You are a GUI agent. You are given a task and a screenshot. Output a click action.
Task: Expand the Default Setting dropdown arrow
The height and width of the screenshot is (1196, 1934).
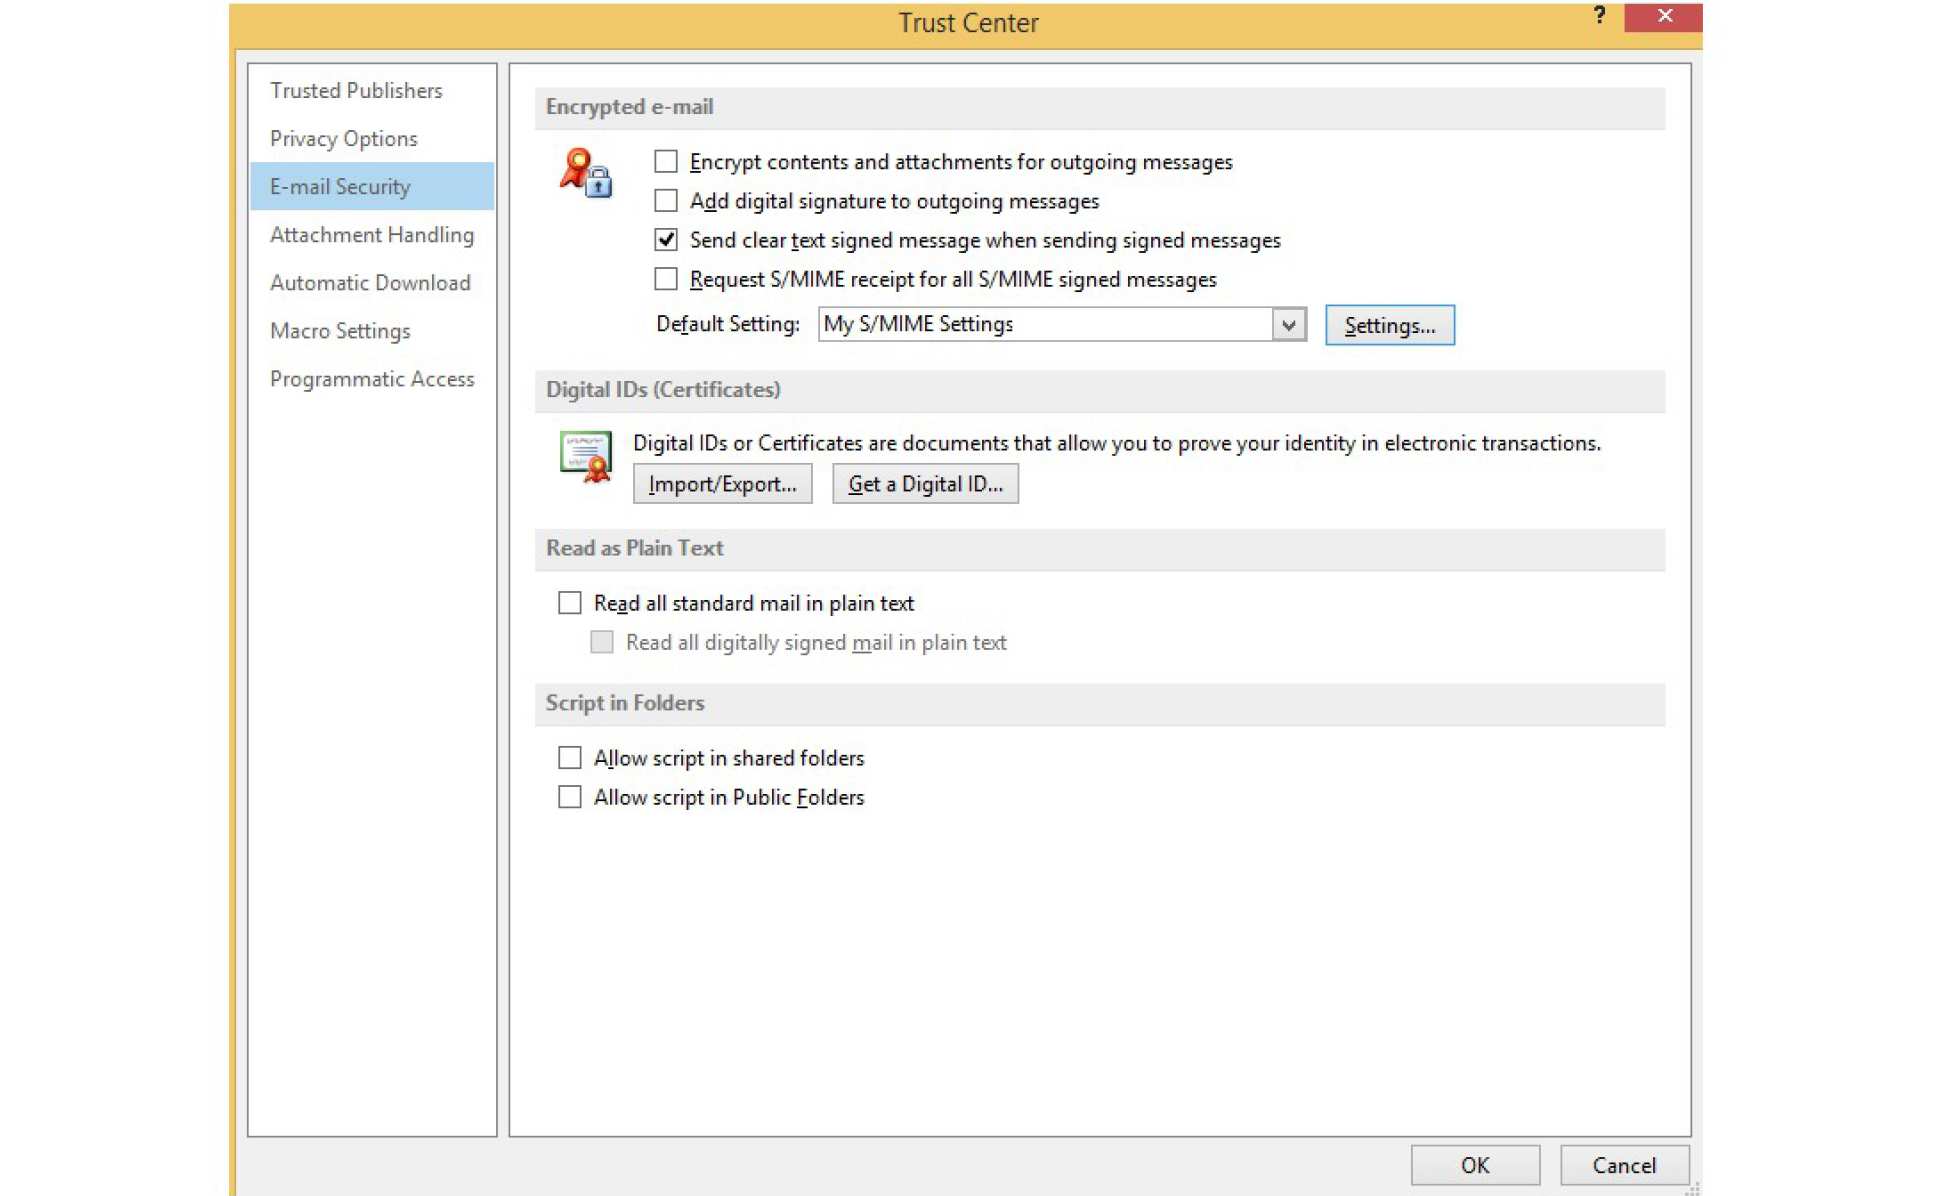(1288, 325)
